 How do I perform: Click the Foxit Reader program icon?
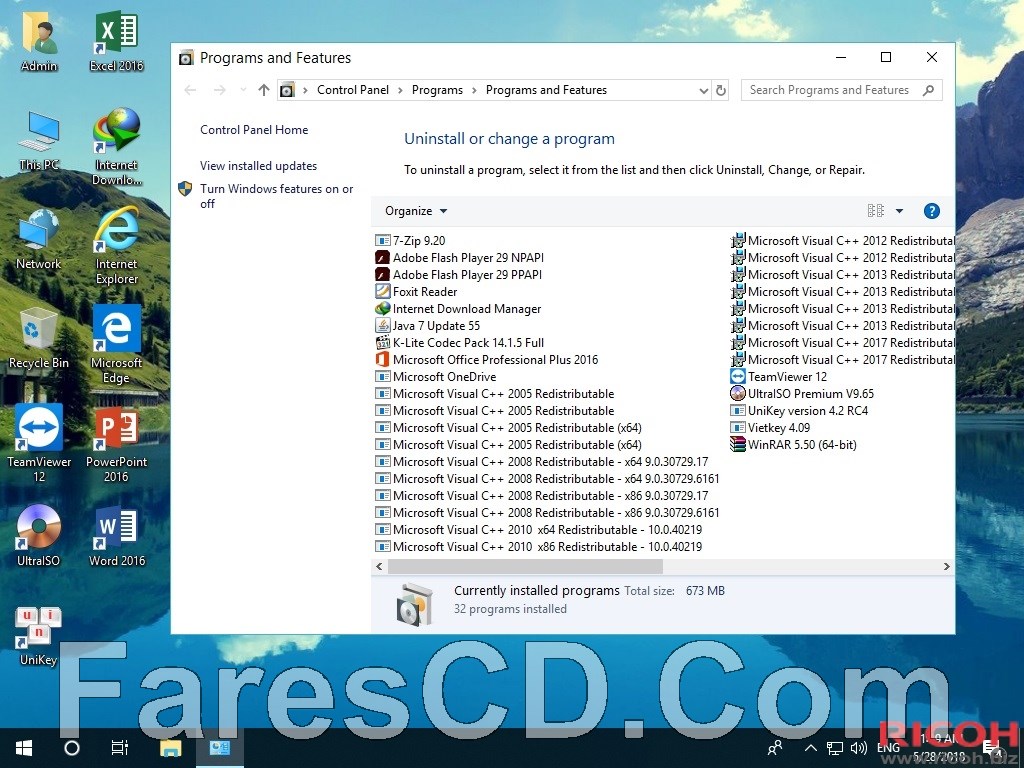[x=383, y=292]
